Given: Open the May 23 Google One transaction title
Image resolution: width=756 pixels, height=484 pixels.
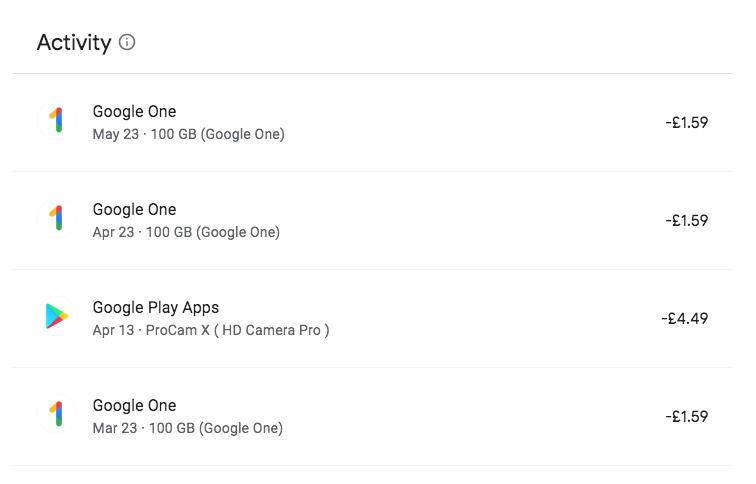Looking at the screenshot, I should click(x=135, y=111).
